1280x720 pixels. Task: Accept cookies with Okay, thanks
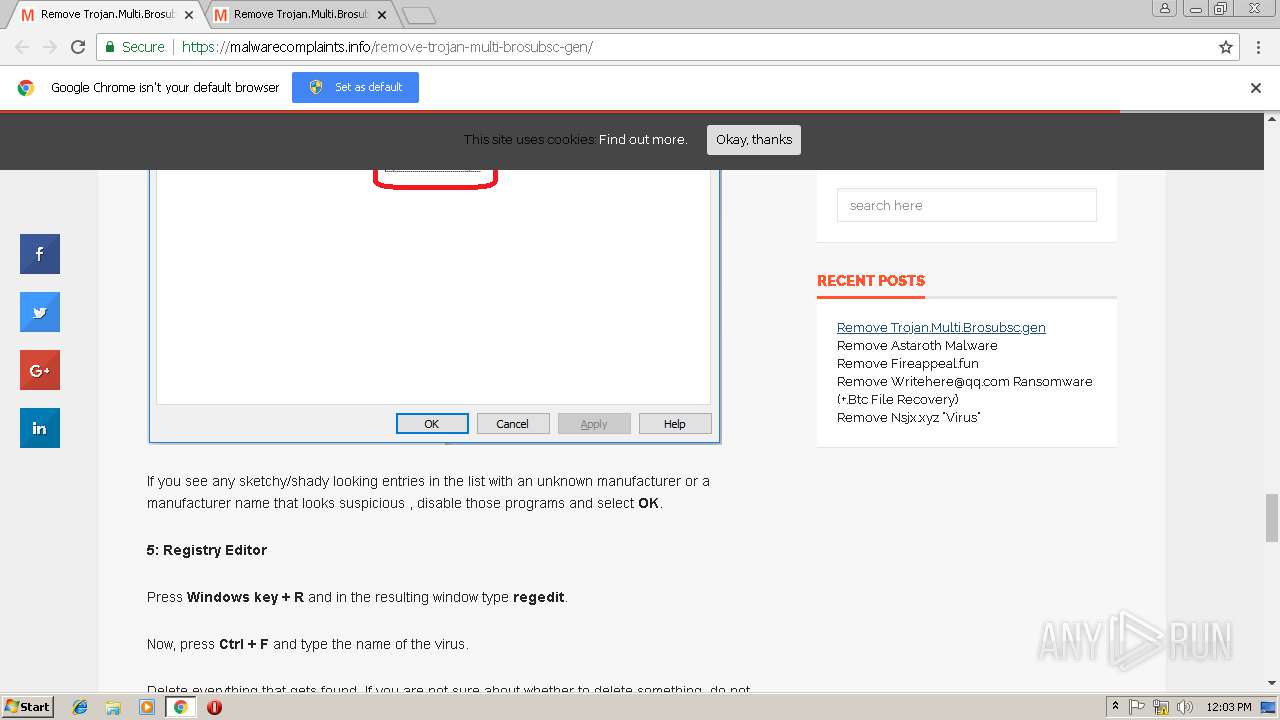coord(754,140)
